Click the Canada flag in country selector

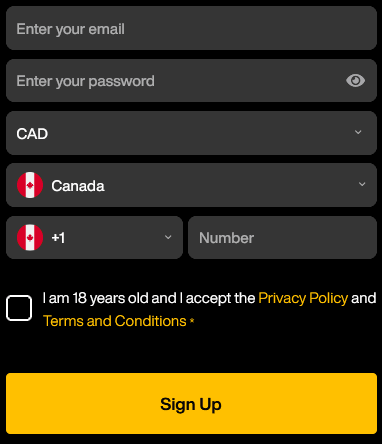[30, 185]
